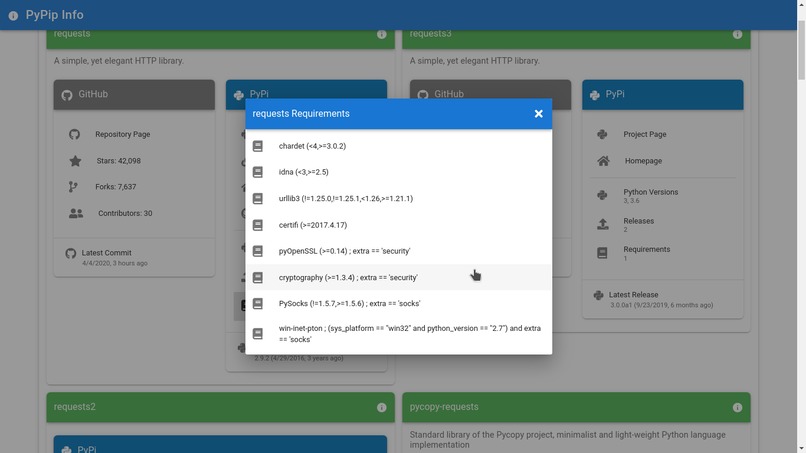Select the urllib3 requirement entry

(x=398, y=198)
